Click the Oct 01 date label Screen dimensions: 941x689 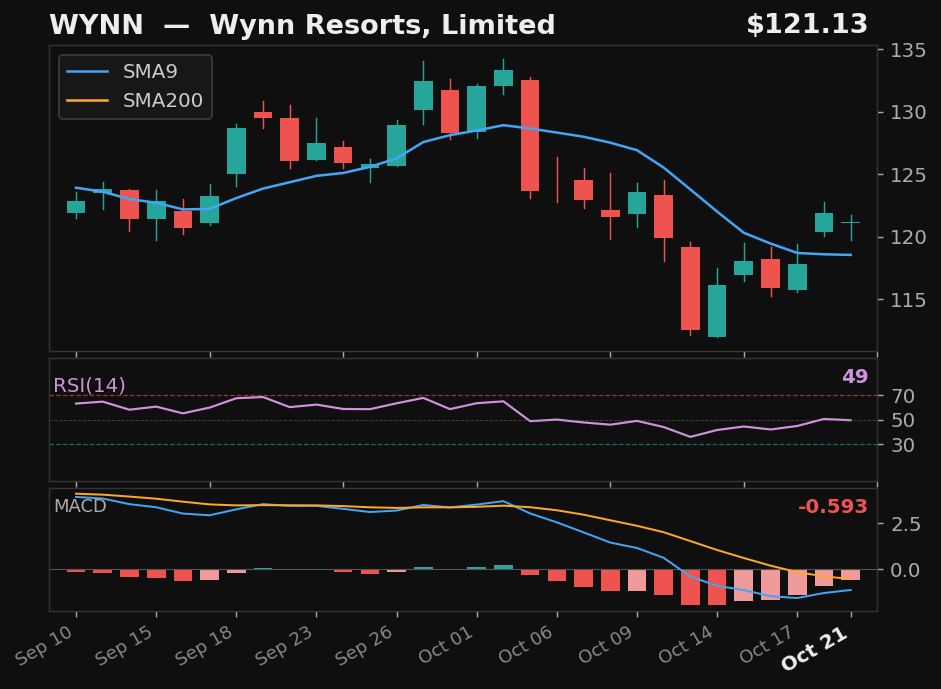click(446, 644)
